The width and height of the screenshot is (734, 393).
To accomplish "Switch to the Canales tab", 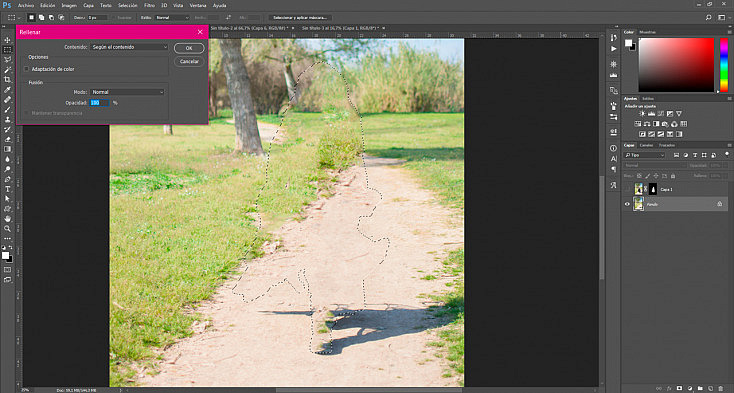I will point(647,145).
